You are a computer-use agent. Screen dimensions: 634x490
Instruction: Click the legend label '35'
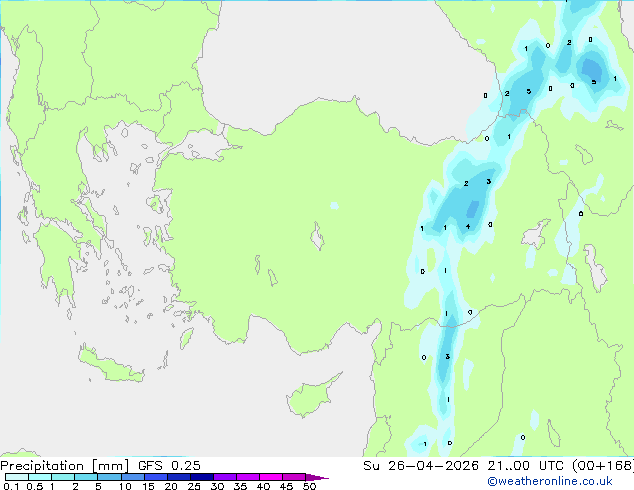tap(240, 486)
